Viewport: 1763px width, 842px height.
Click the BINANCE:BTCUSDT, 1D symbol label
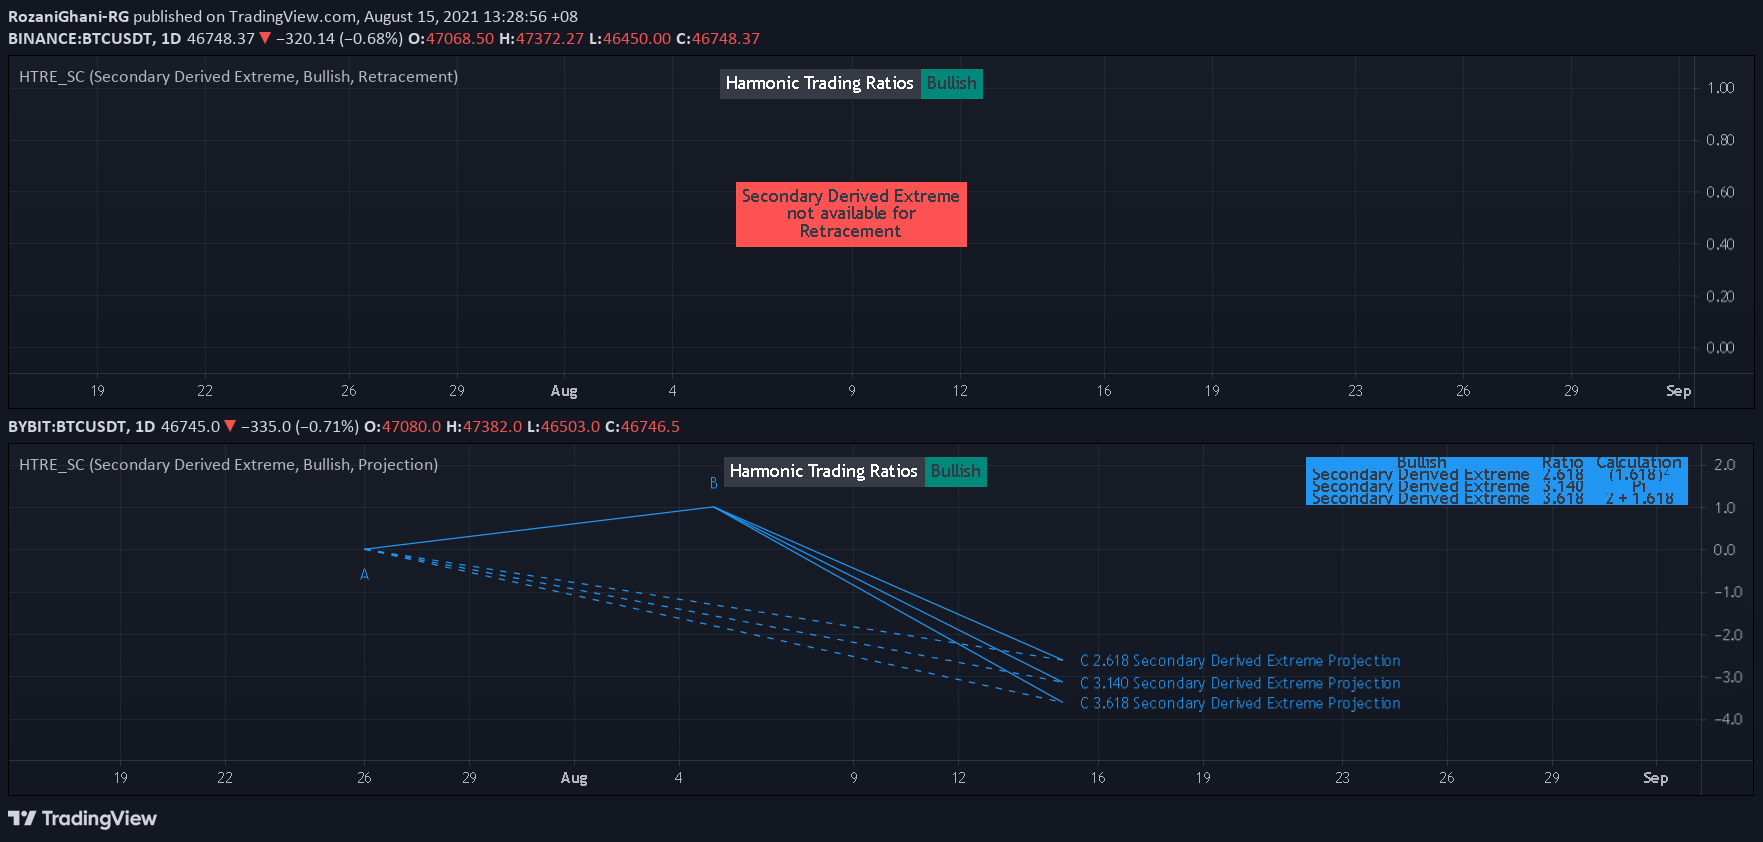[x=95, y=39]
